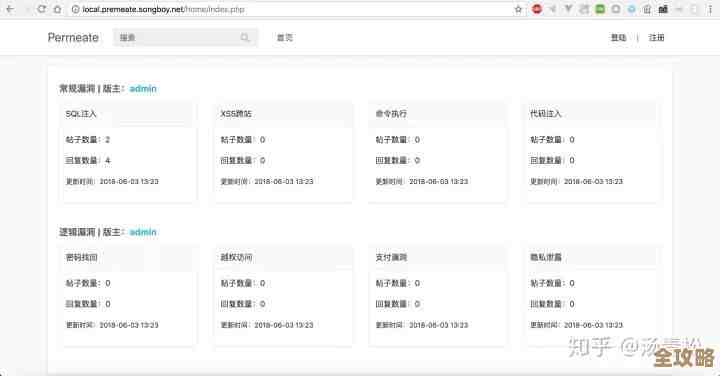Click 更新时间 row in 代码注入 card
This screenshot has height=376, width=720.
pyautogui.click(x=577, y=181)
